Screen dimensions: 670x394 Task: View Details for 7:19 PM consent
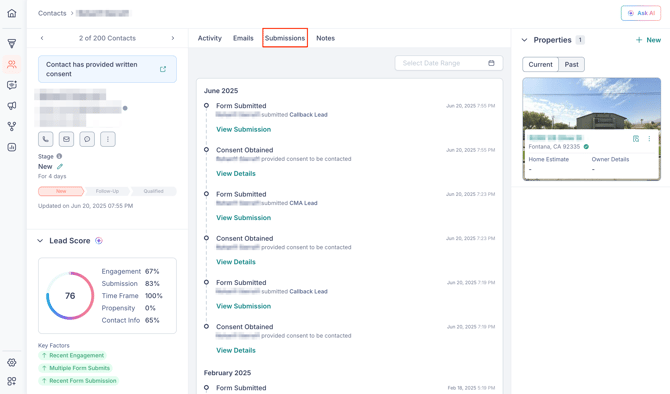click(236, 350)
